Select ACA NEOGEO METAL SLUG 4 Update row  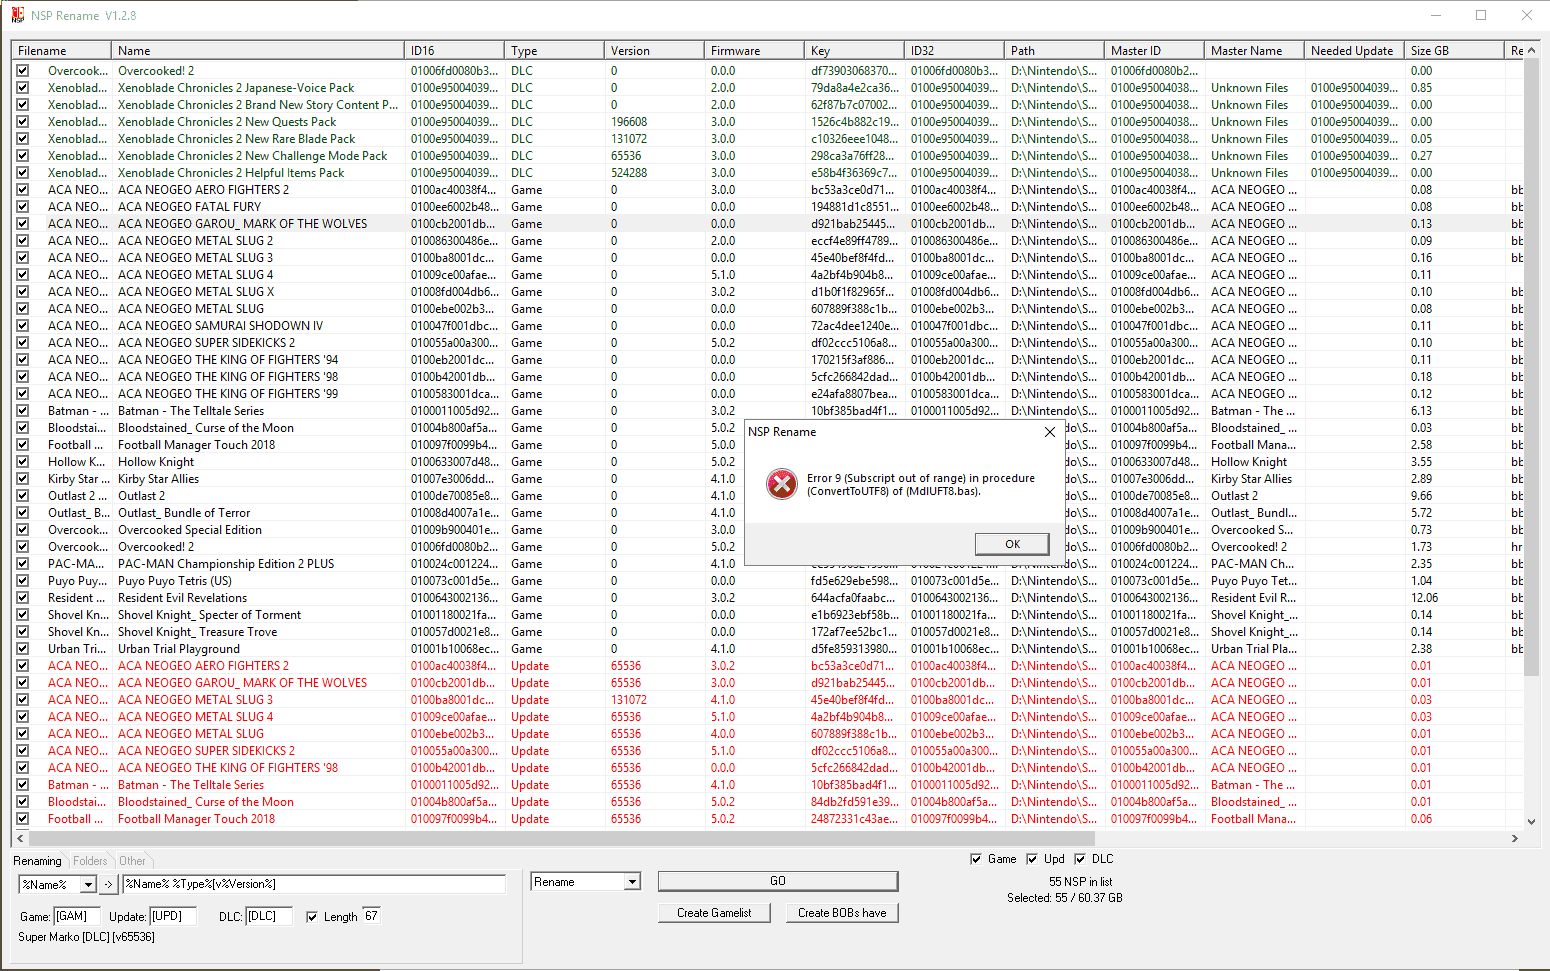click(x=768, y=717)
